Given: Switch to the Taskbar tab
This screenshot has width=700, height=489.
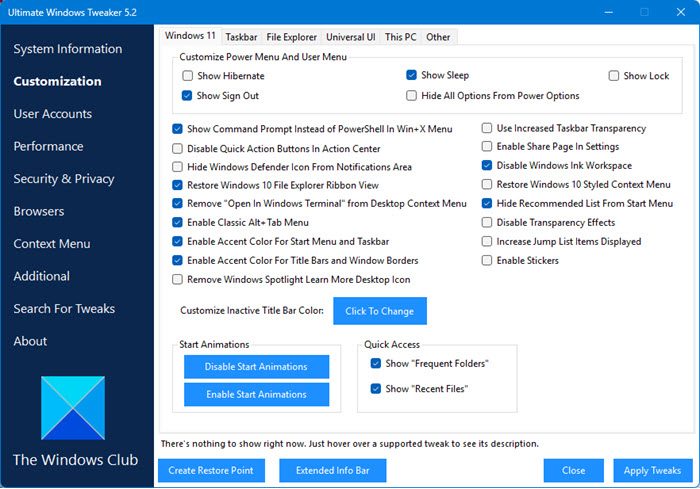Looking at the screenshot, I should coord(241,37).
